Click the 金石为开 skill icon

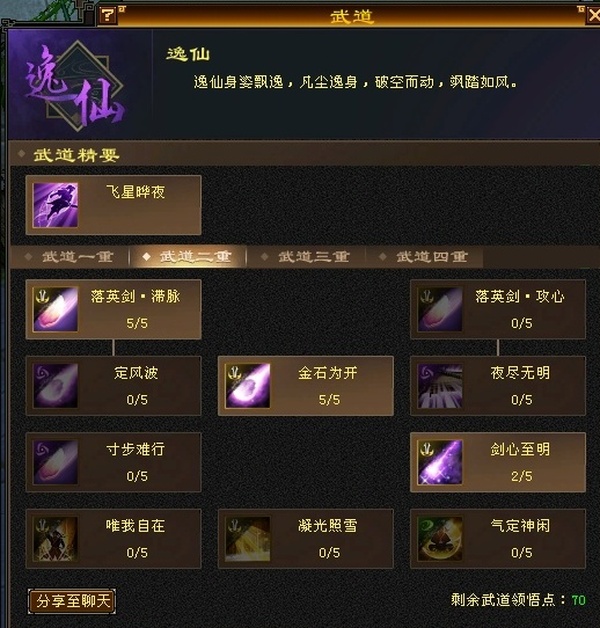pyautogui.click(x=248, y=386)
